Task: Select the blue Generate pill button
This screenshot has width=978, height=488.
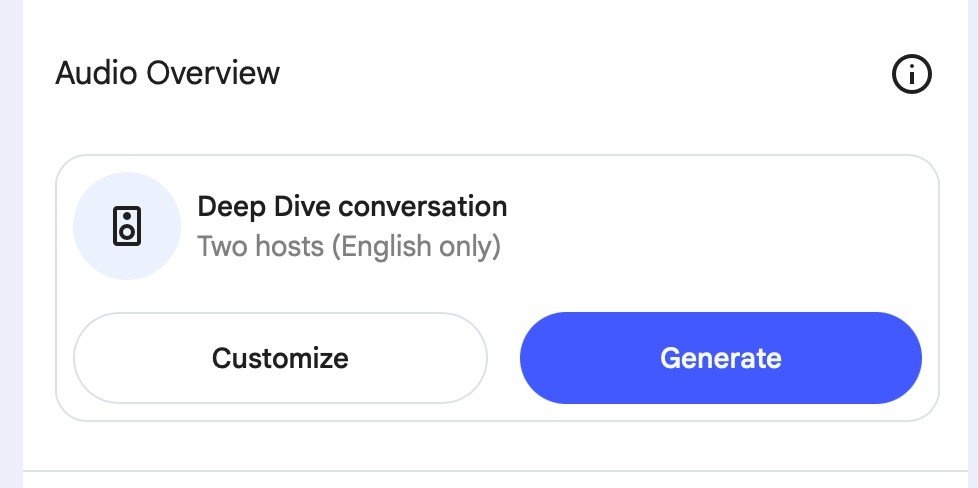Action: click(720, 358)
